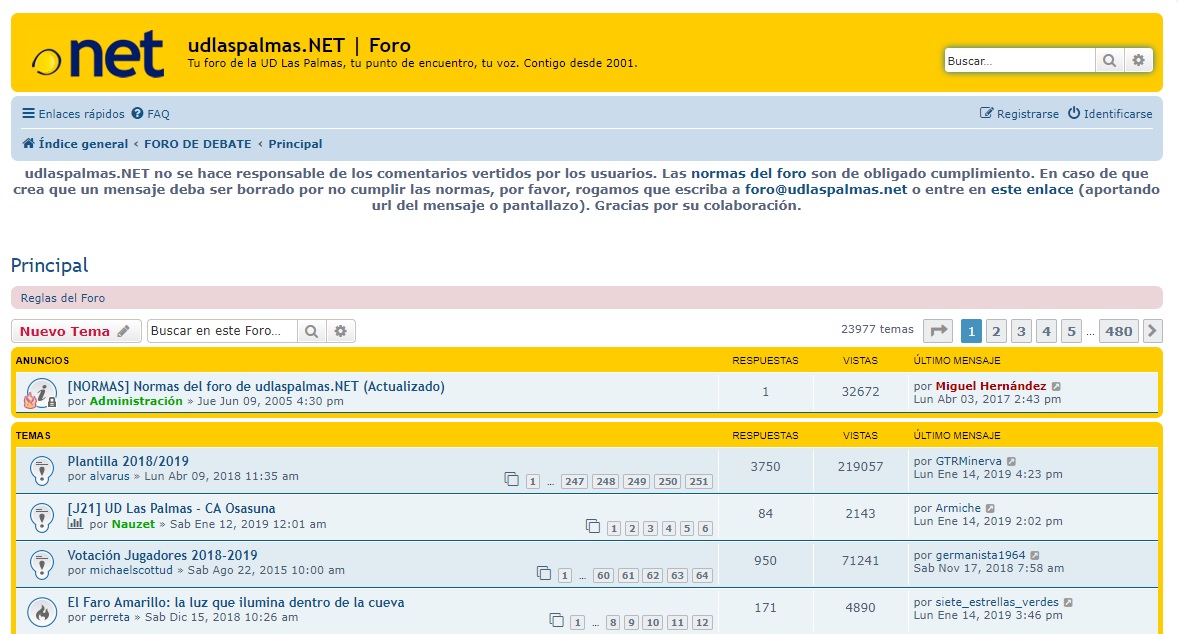
Task: Open Plantilla 2018/2019 topic
Action: point(128,461)
